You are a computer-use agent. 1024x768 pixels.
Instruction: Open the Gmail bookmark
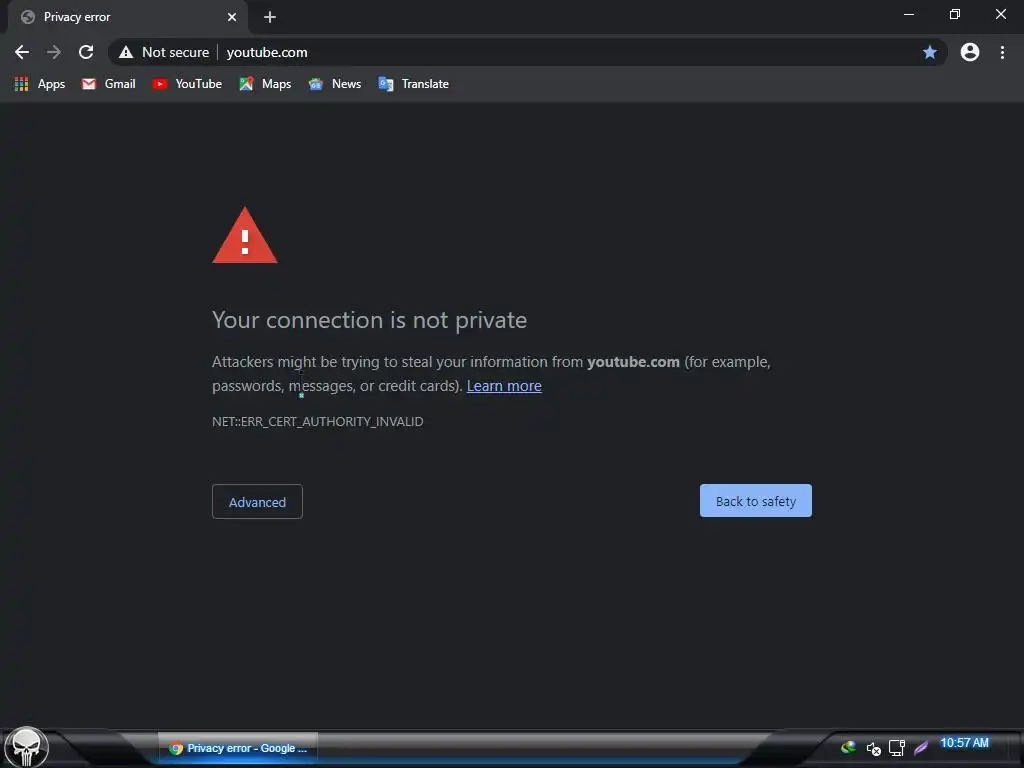(x=108, y=84)
